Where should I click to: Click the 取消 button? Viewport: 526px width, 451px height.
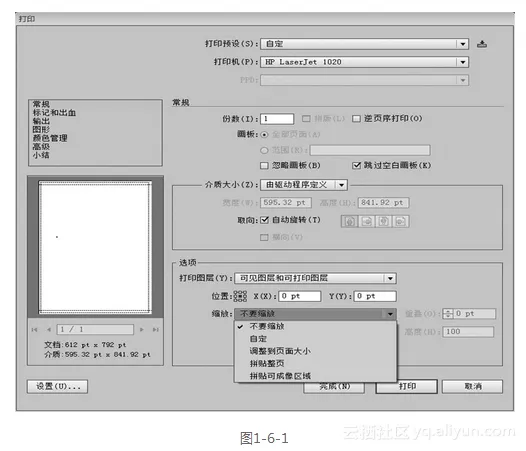[x=472, y=387]
